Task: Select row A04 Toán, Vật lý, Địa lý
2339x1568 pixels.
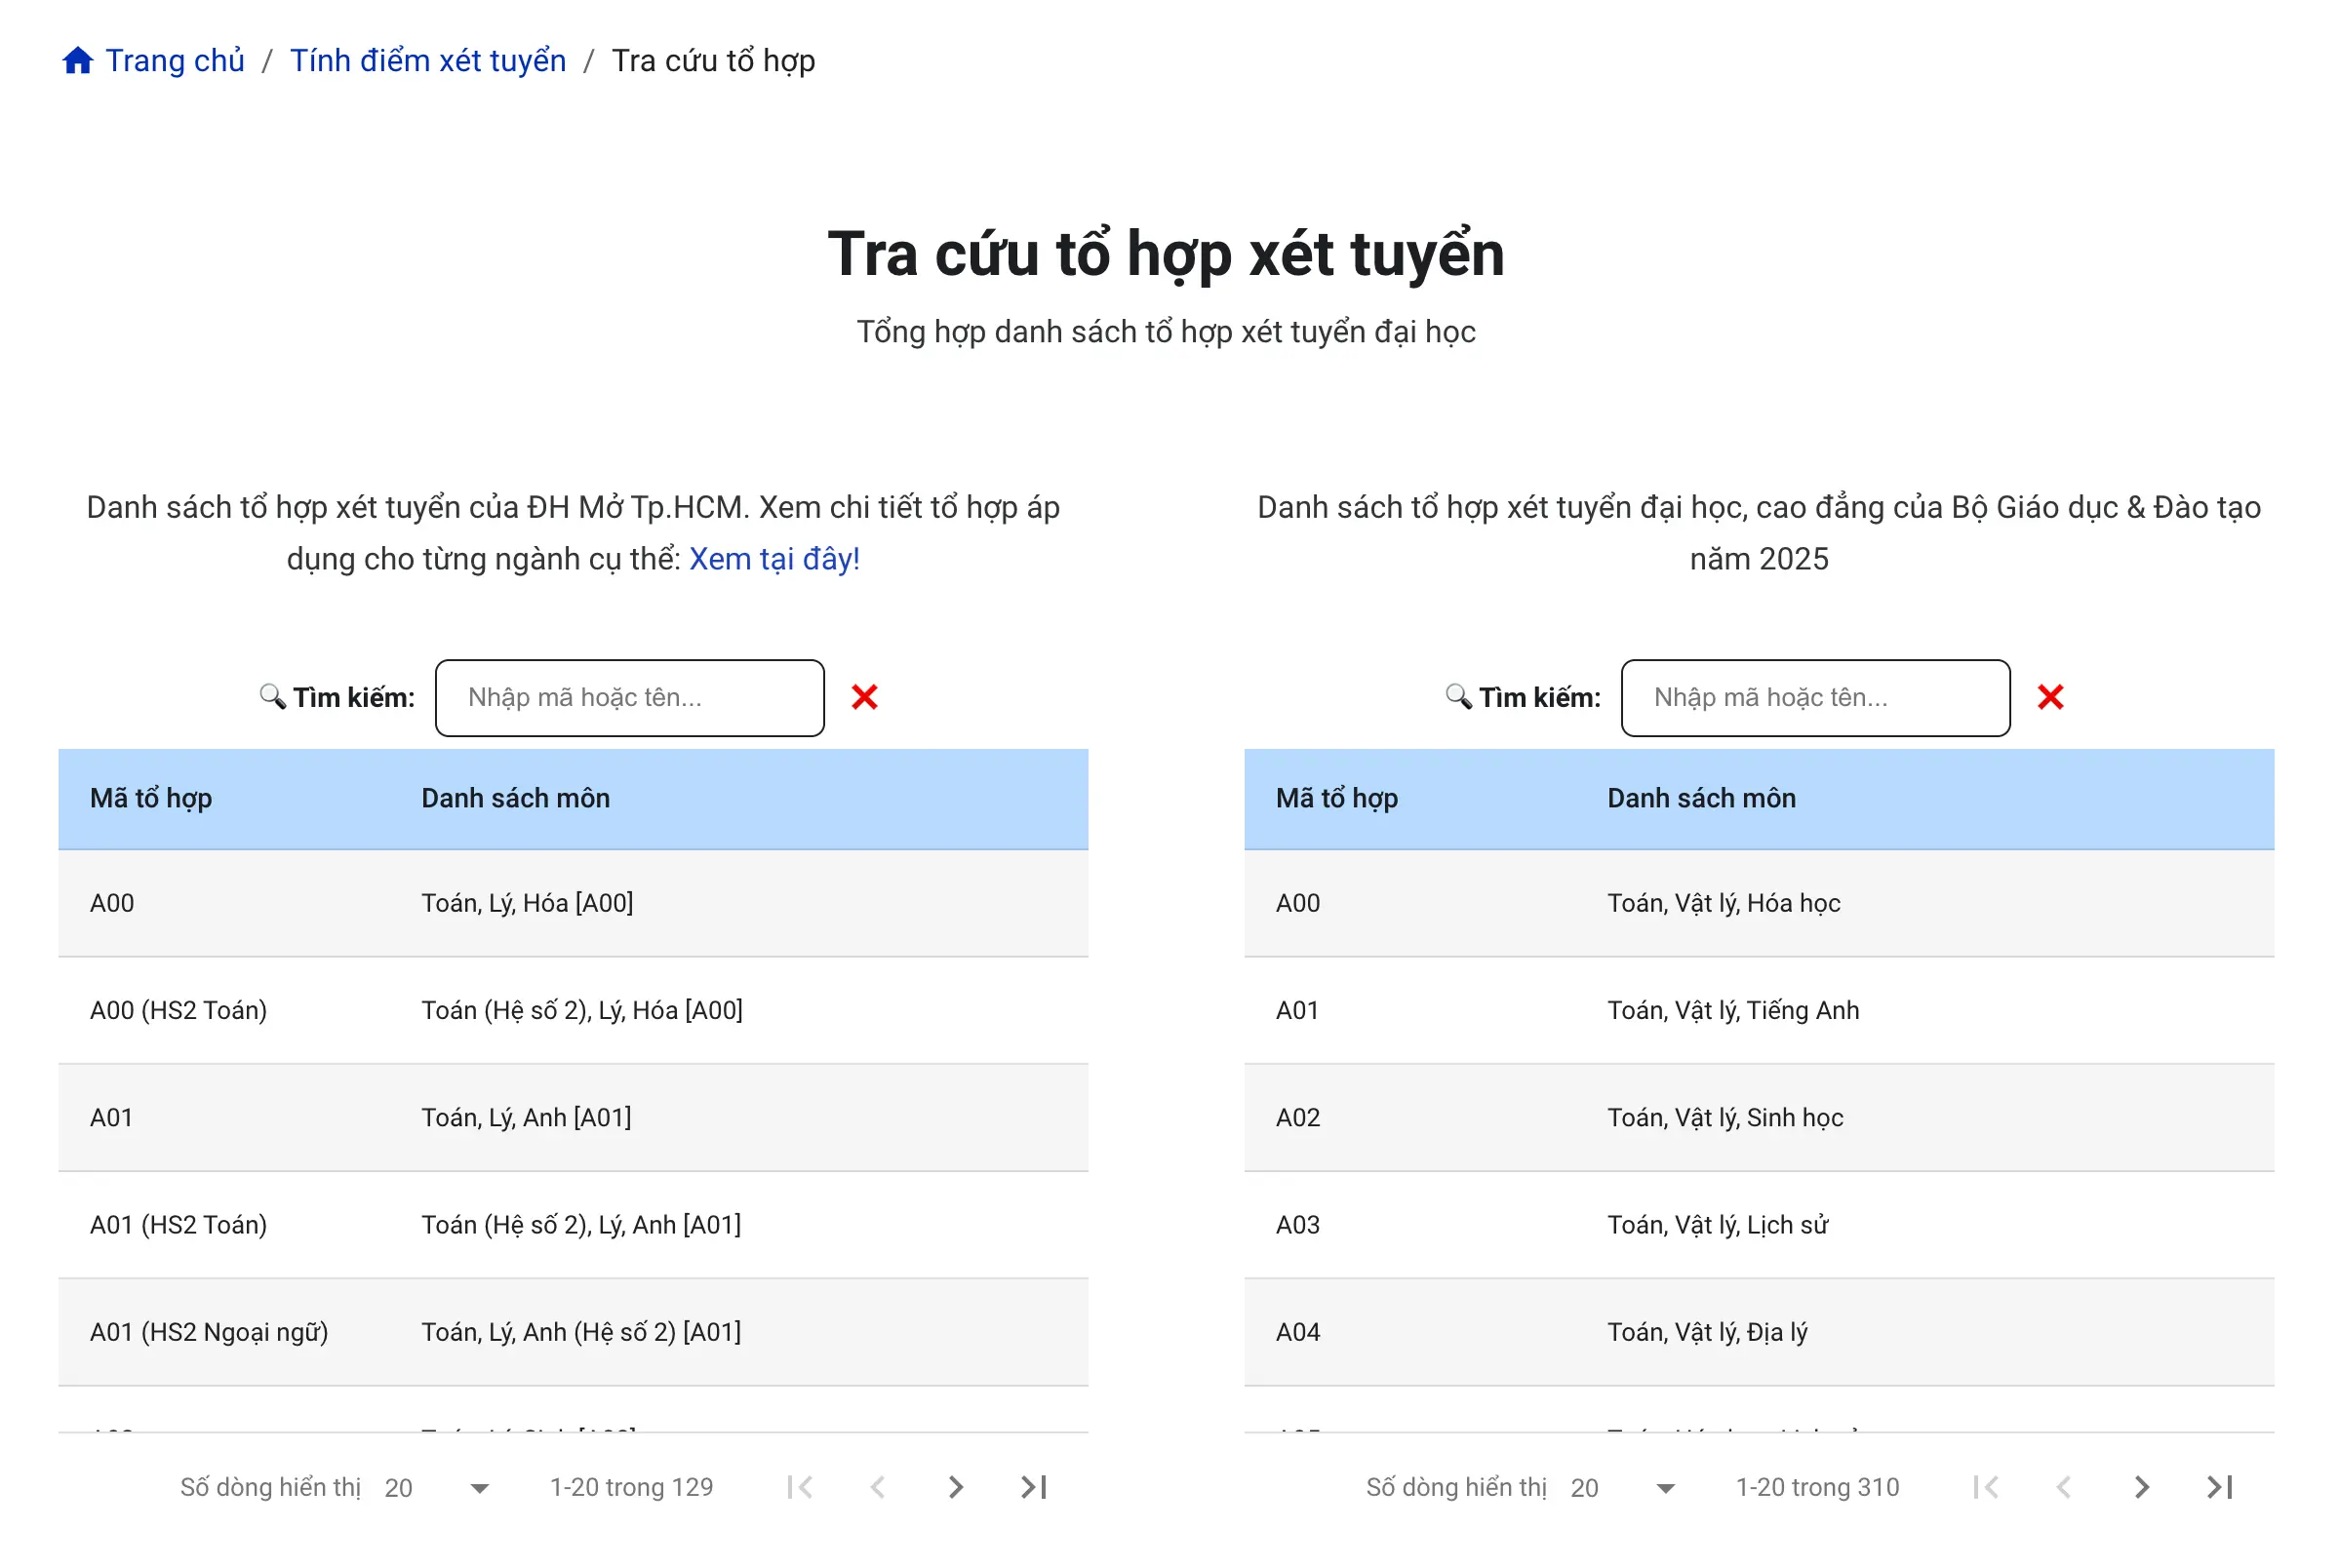Action: point(1758,1332)
